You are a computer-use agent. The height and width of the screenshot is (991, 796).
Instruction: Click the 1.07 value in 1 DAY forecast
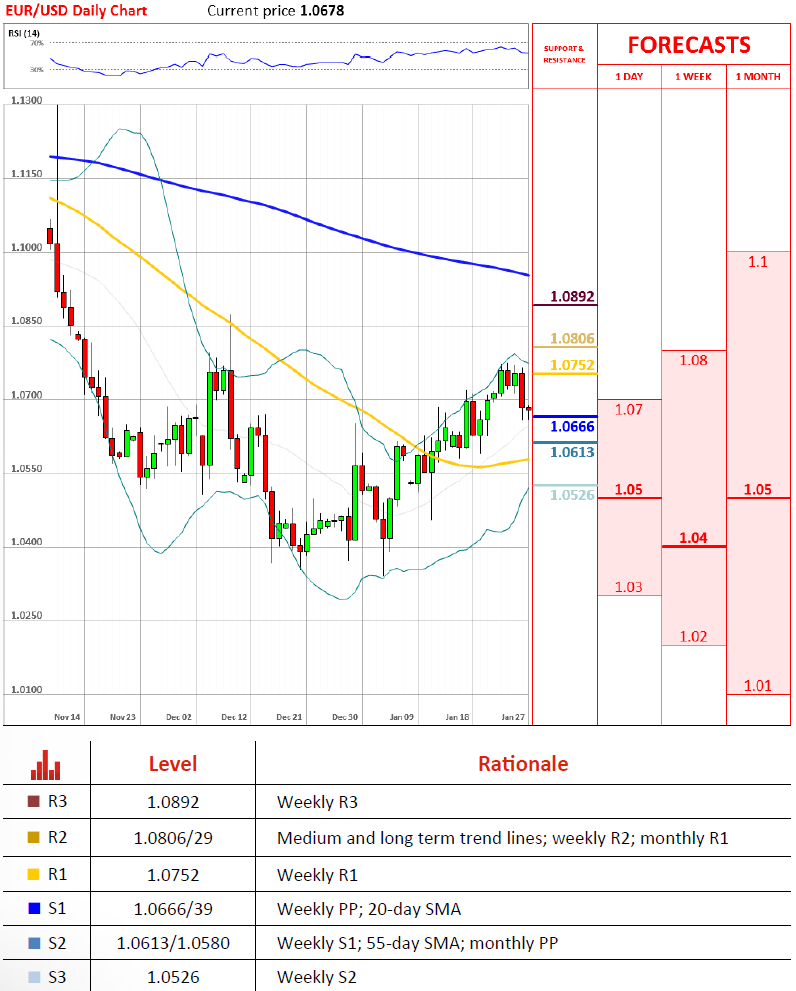click(628, 410)
